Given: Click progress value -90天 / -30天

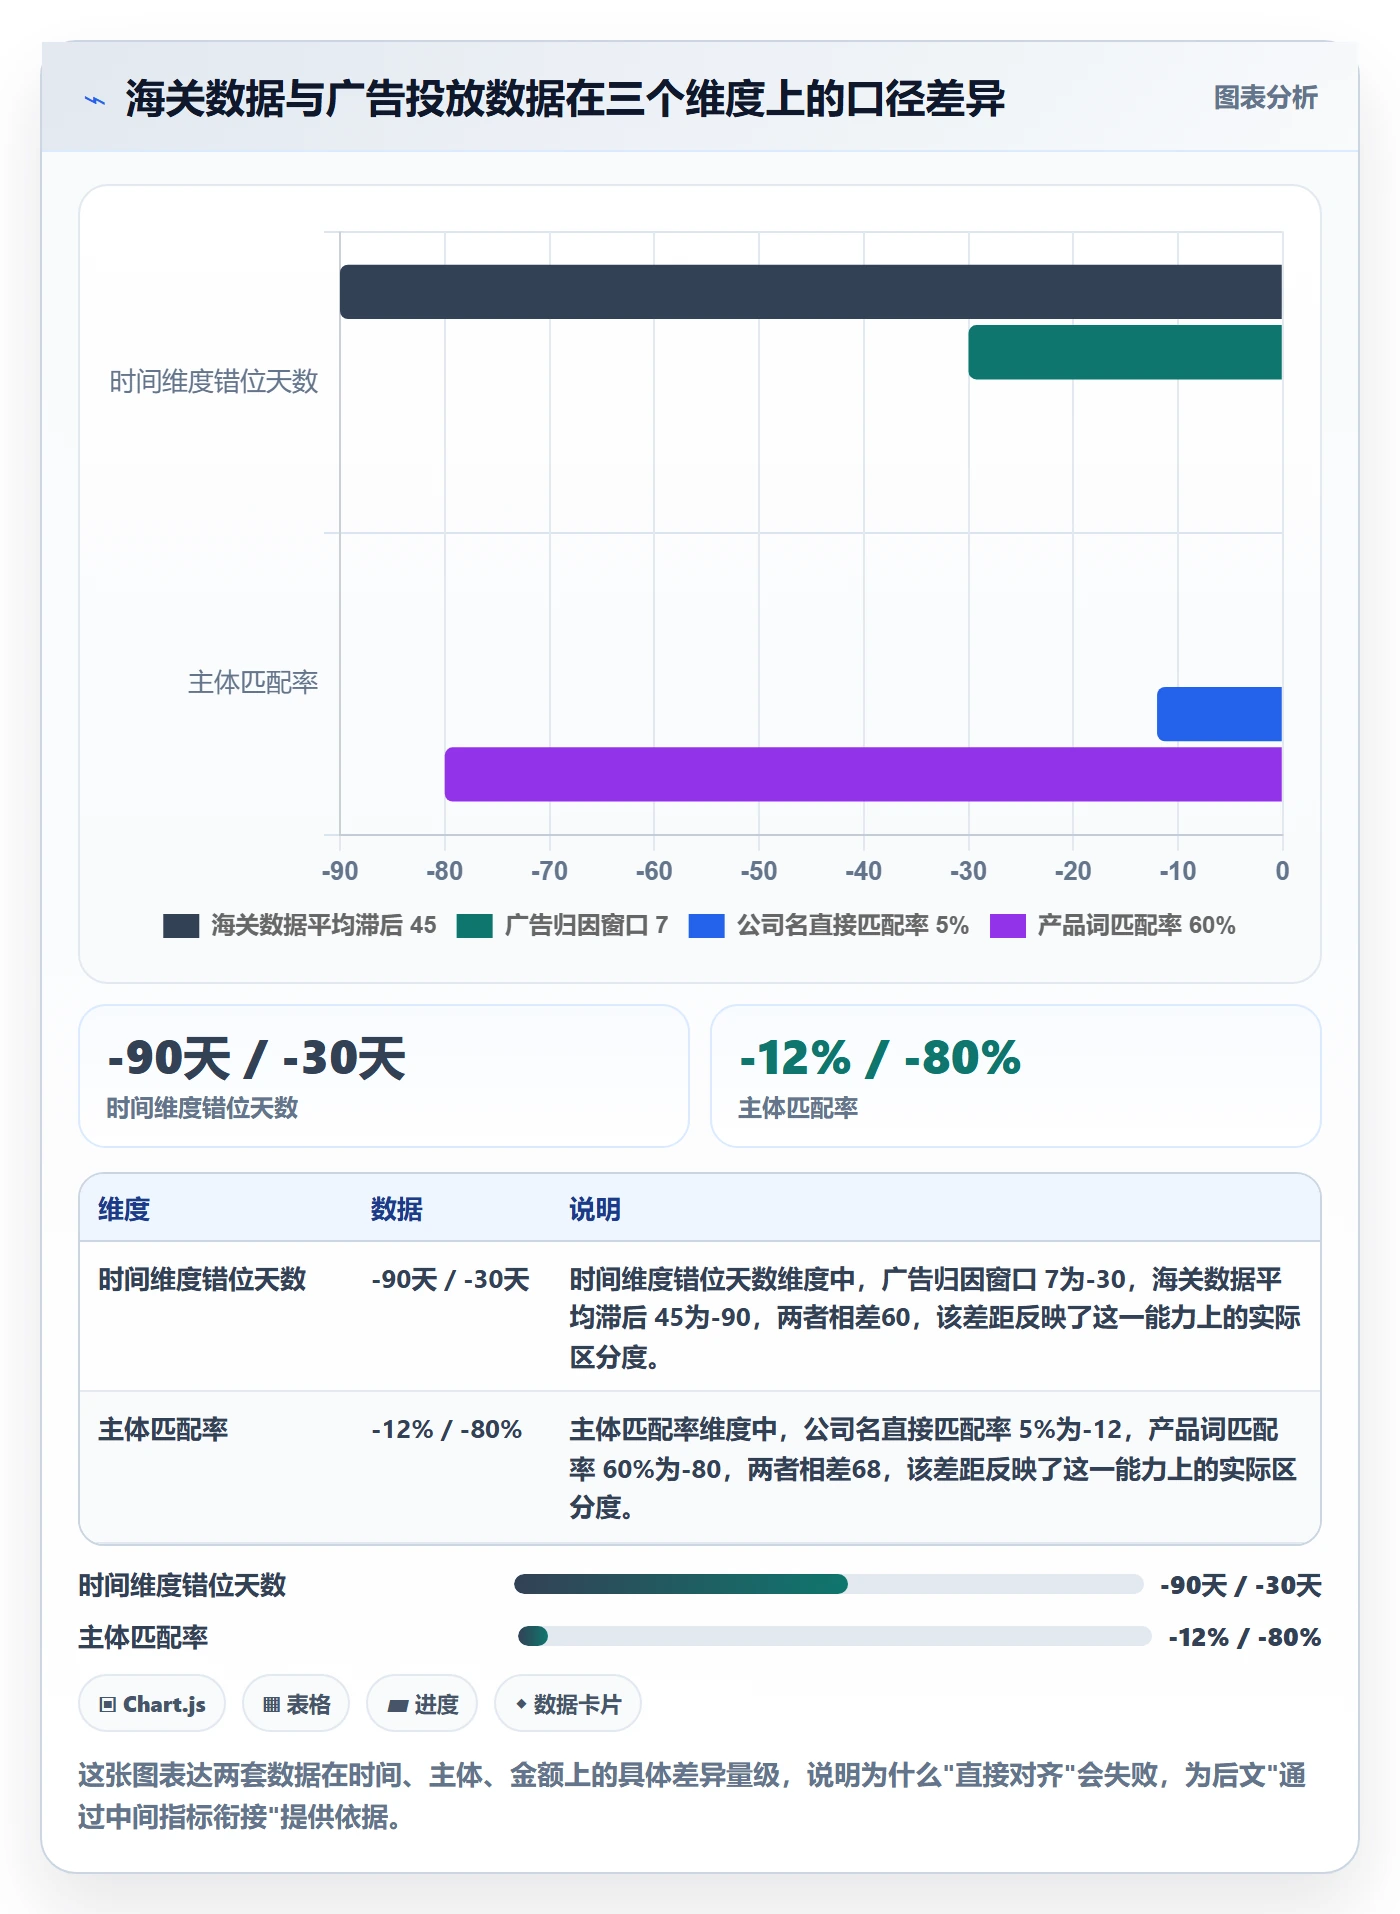Looking at the screenshot, I should click(1241, 1585).
